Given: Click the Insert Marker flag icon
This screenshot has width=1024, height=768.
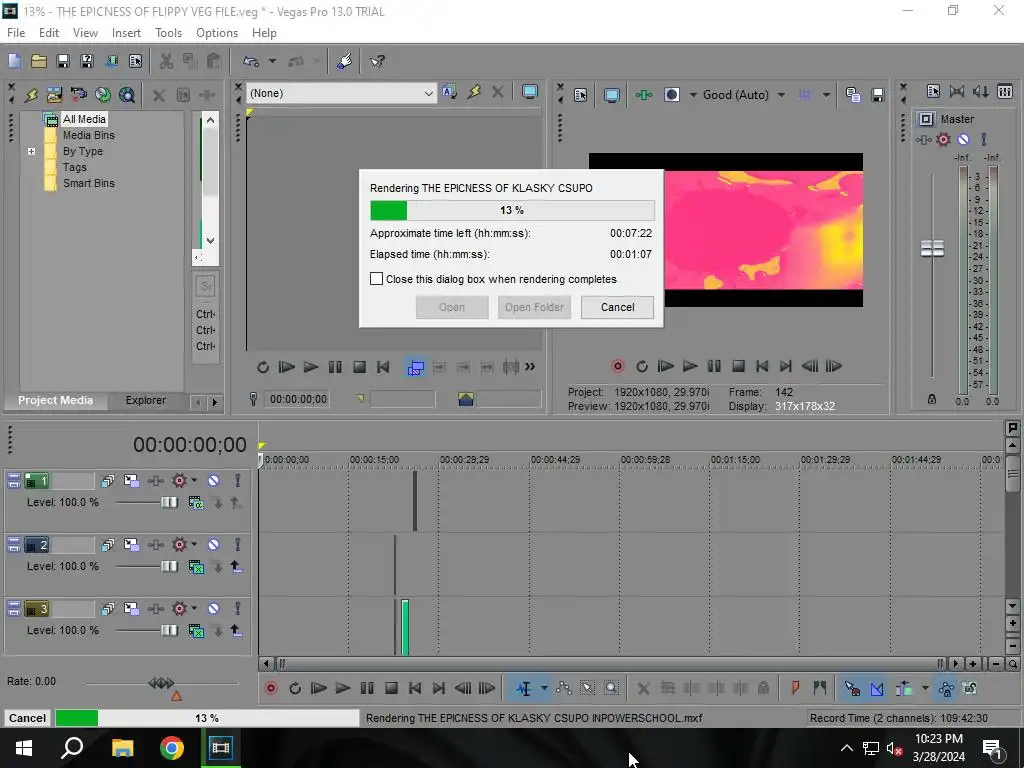Looking at the screenshot, I should [x=795, y=688].
